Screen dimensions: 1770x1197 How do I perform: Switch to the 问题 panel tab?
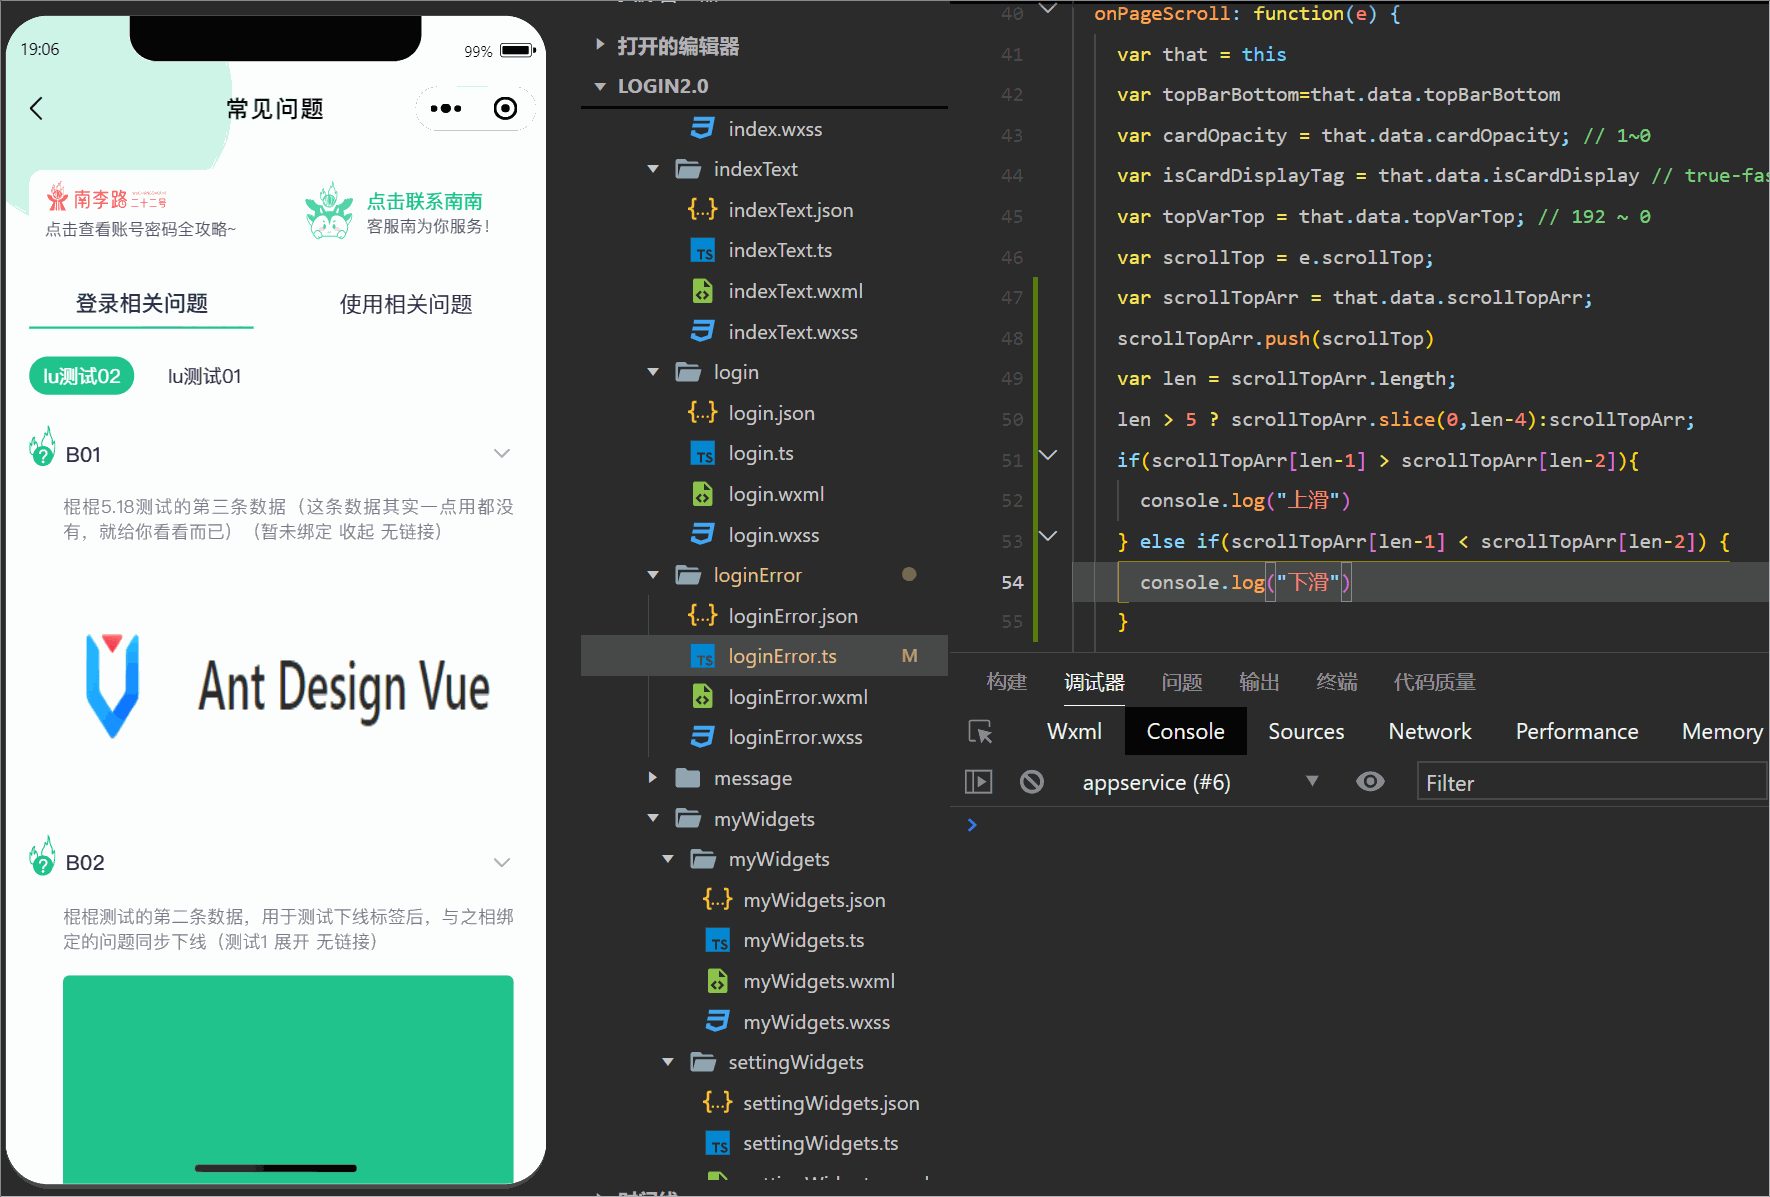point(1182,682)
